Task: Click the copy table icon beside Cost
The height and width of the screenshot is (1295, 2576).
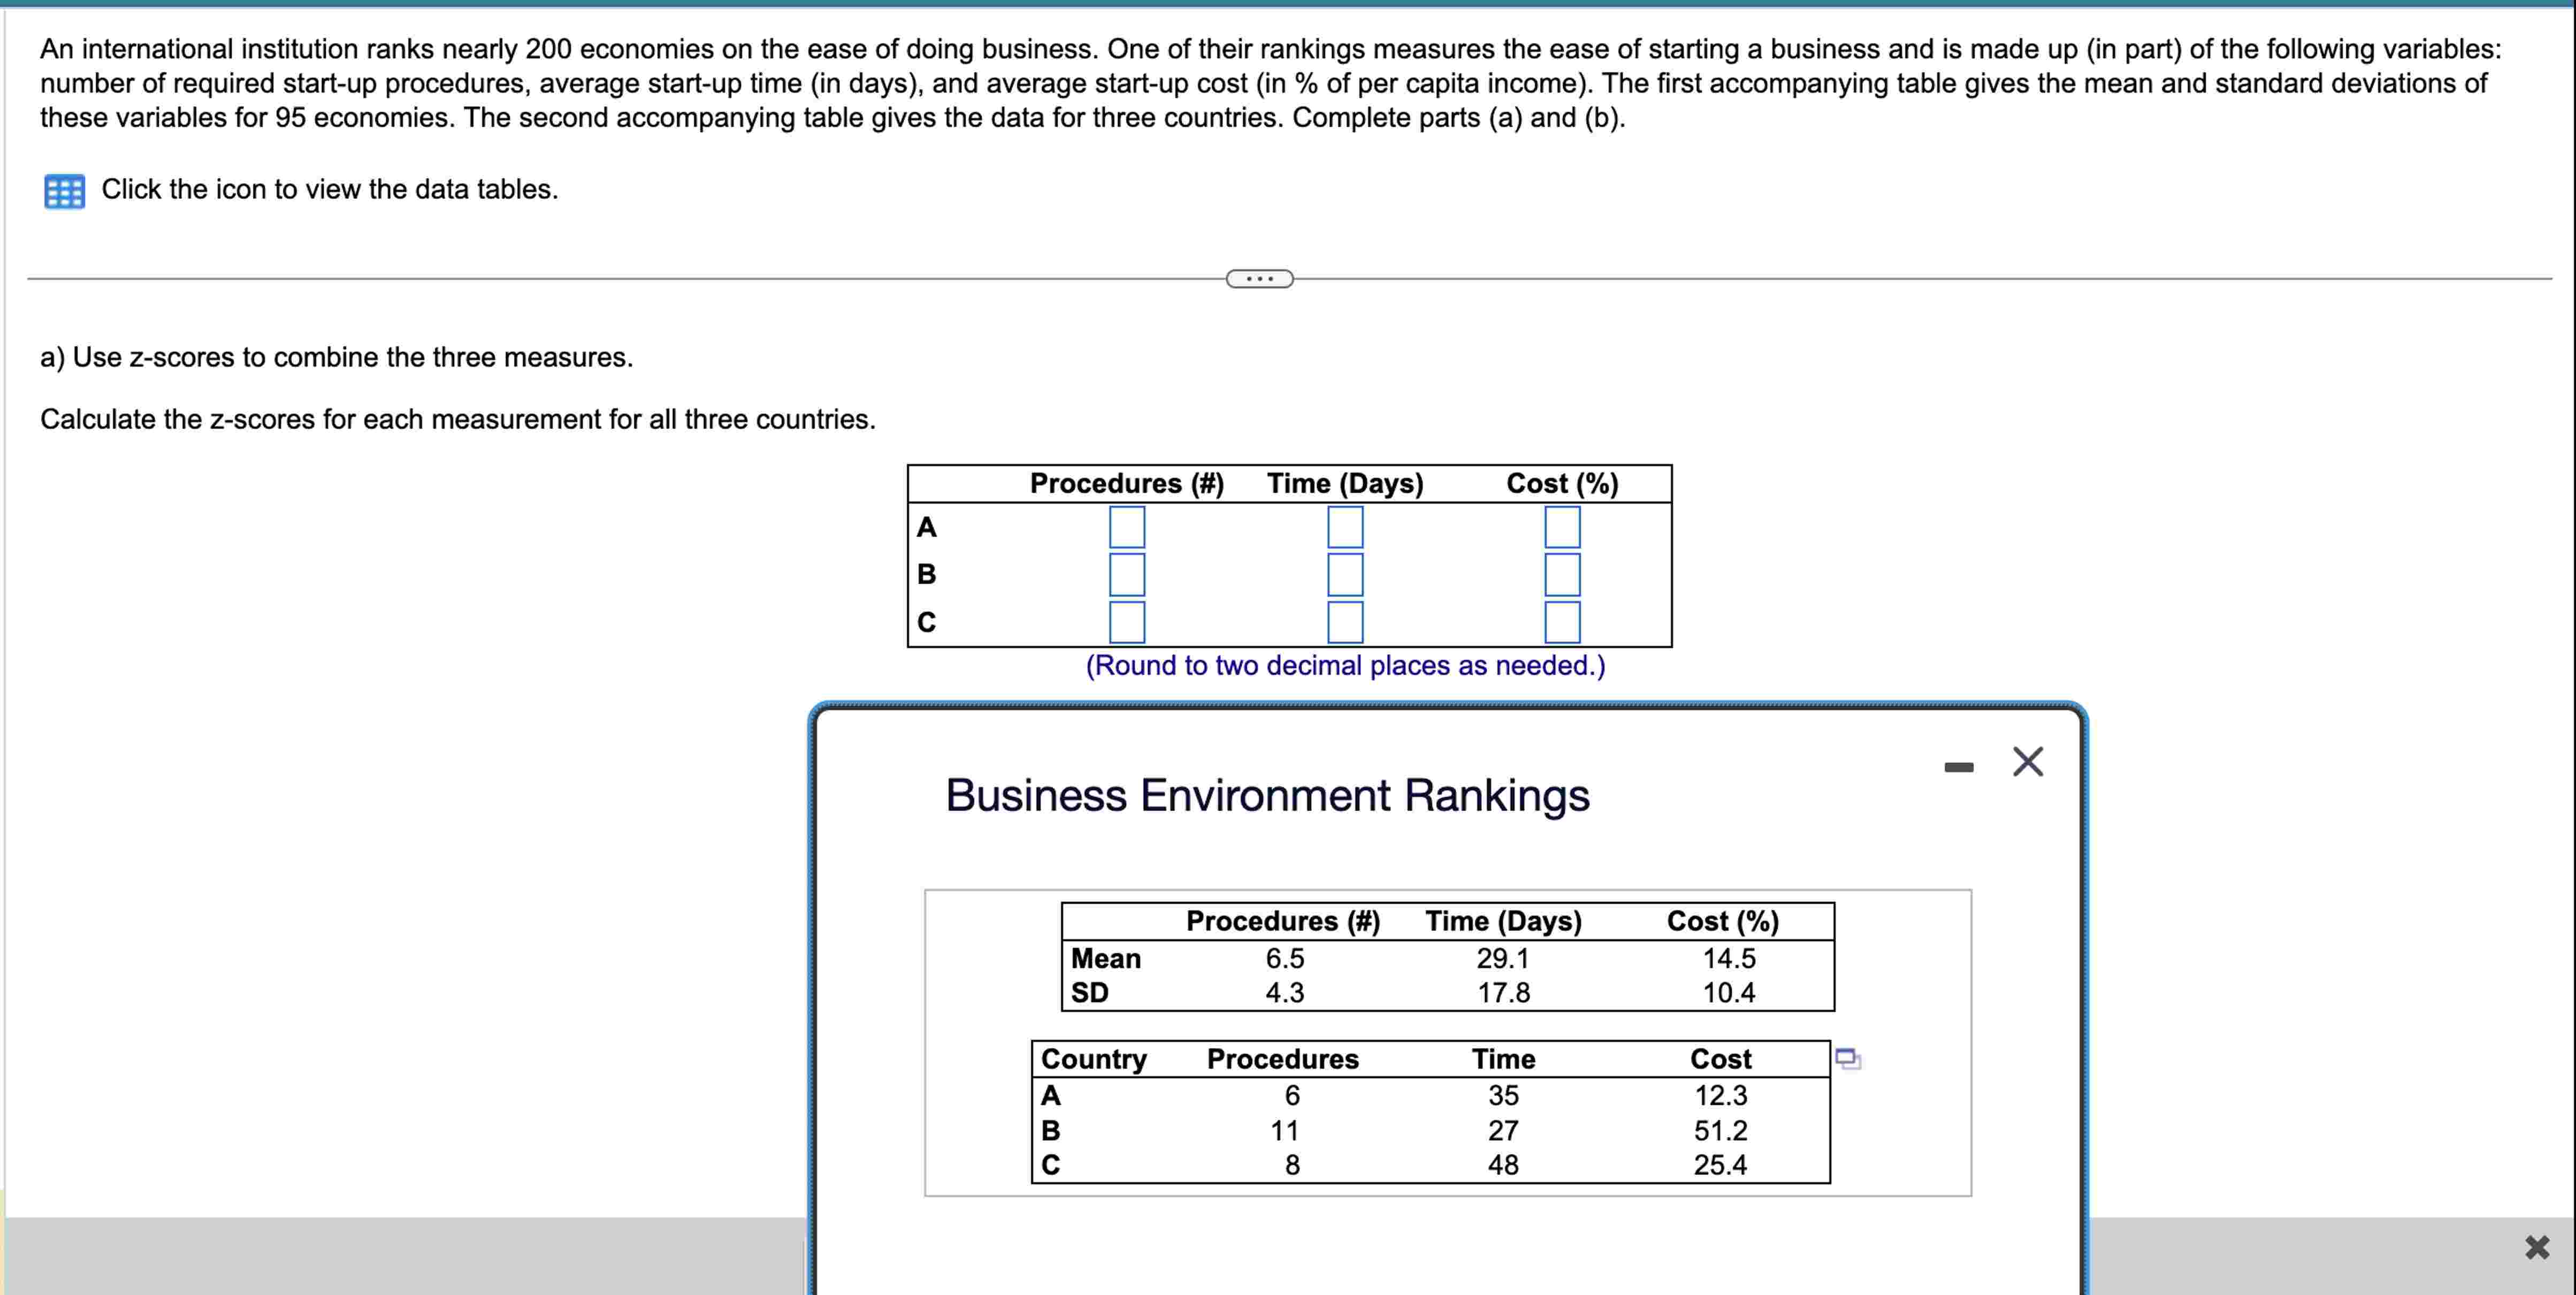Action: tap(1847, 1058)
